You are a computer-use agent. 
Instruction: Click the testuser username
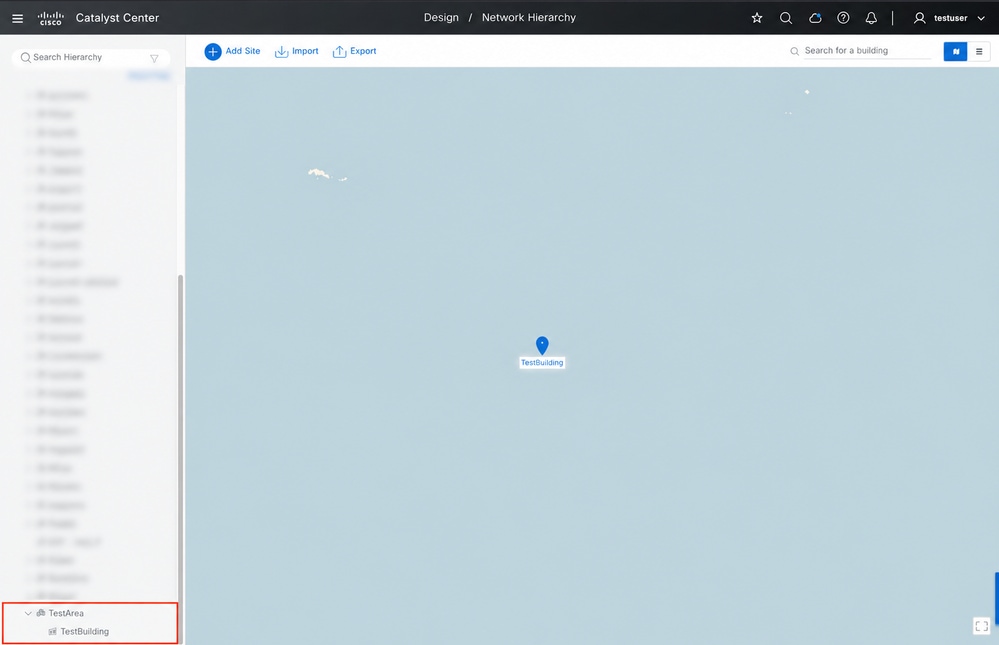(951, 18)
